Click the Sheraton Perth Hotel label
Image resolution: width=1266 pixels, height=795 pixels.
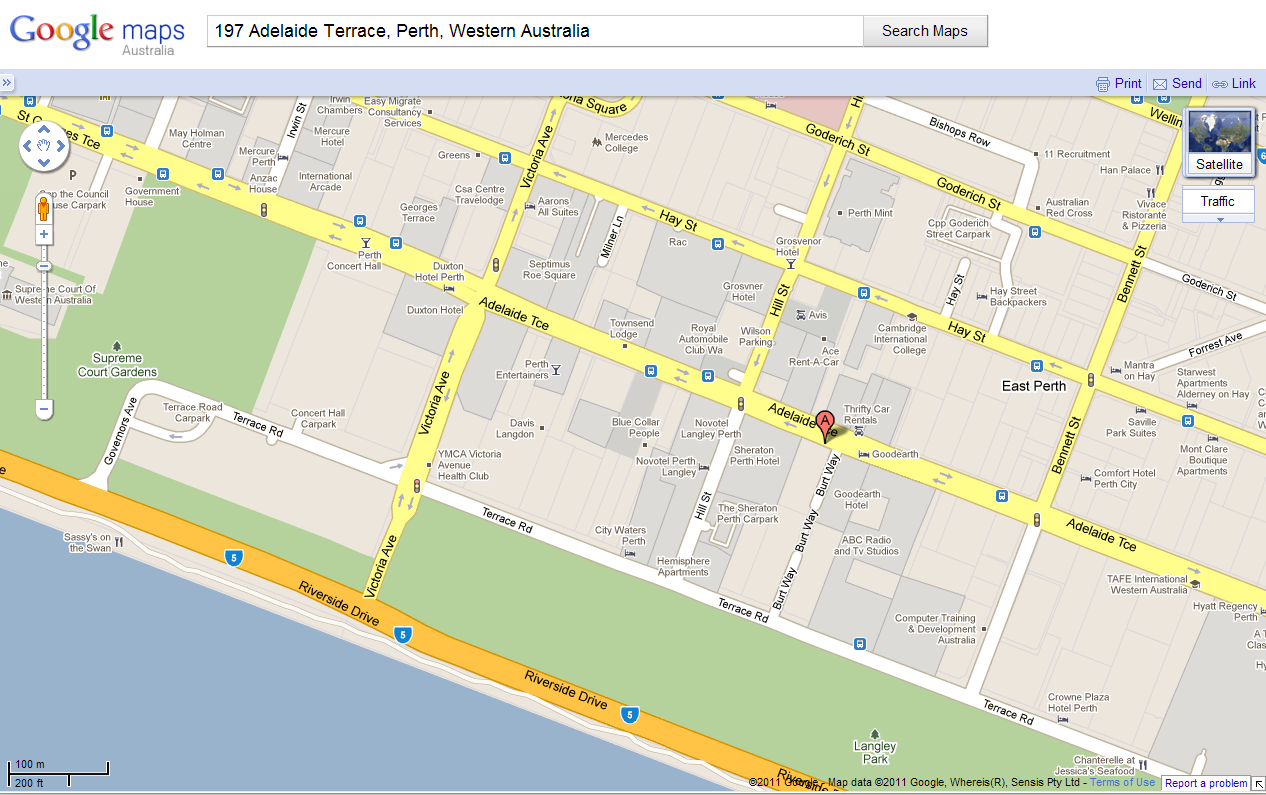tap(755, 455)
